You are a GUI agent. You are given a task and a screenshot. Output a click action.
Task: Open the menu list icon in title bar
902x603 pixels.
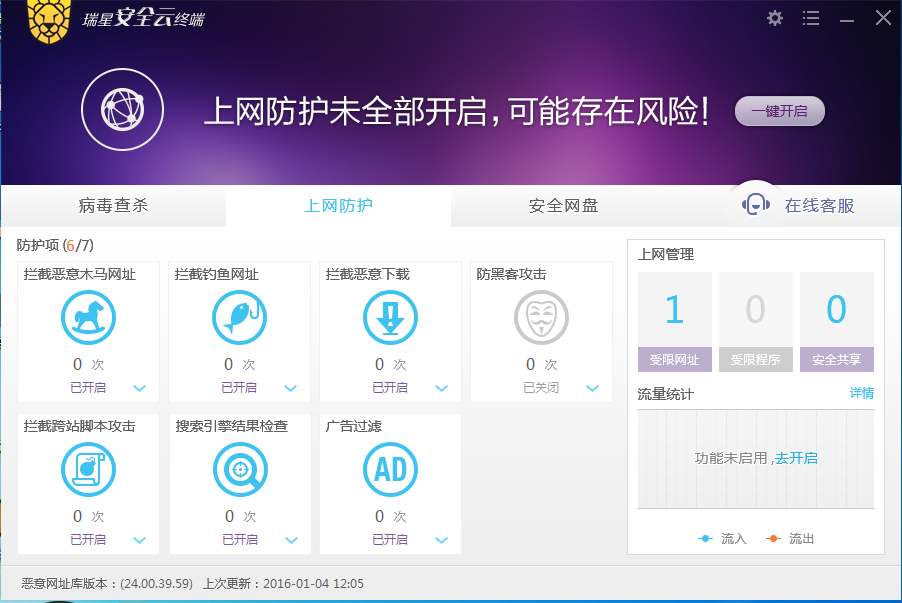811,18
